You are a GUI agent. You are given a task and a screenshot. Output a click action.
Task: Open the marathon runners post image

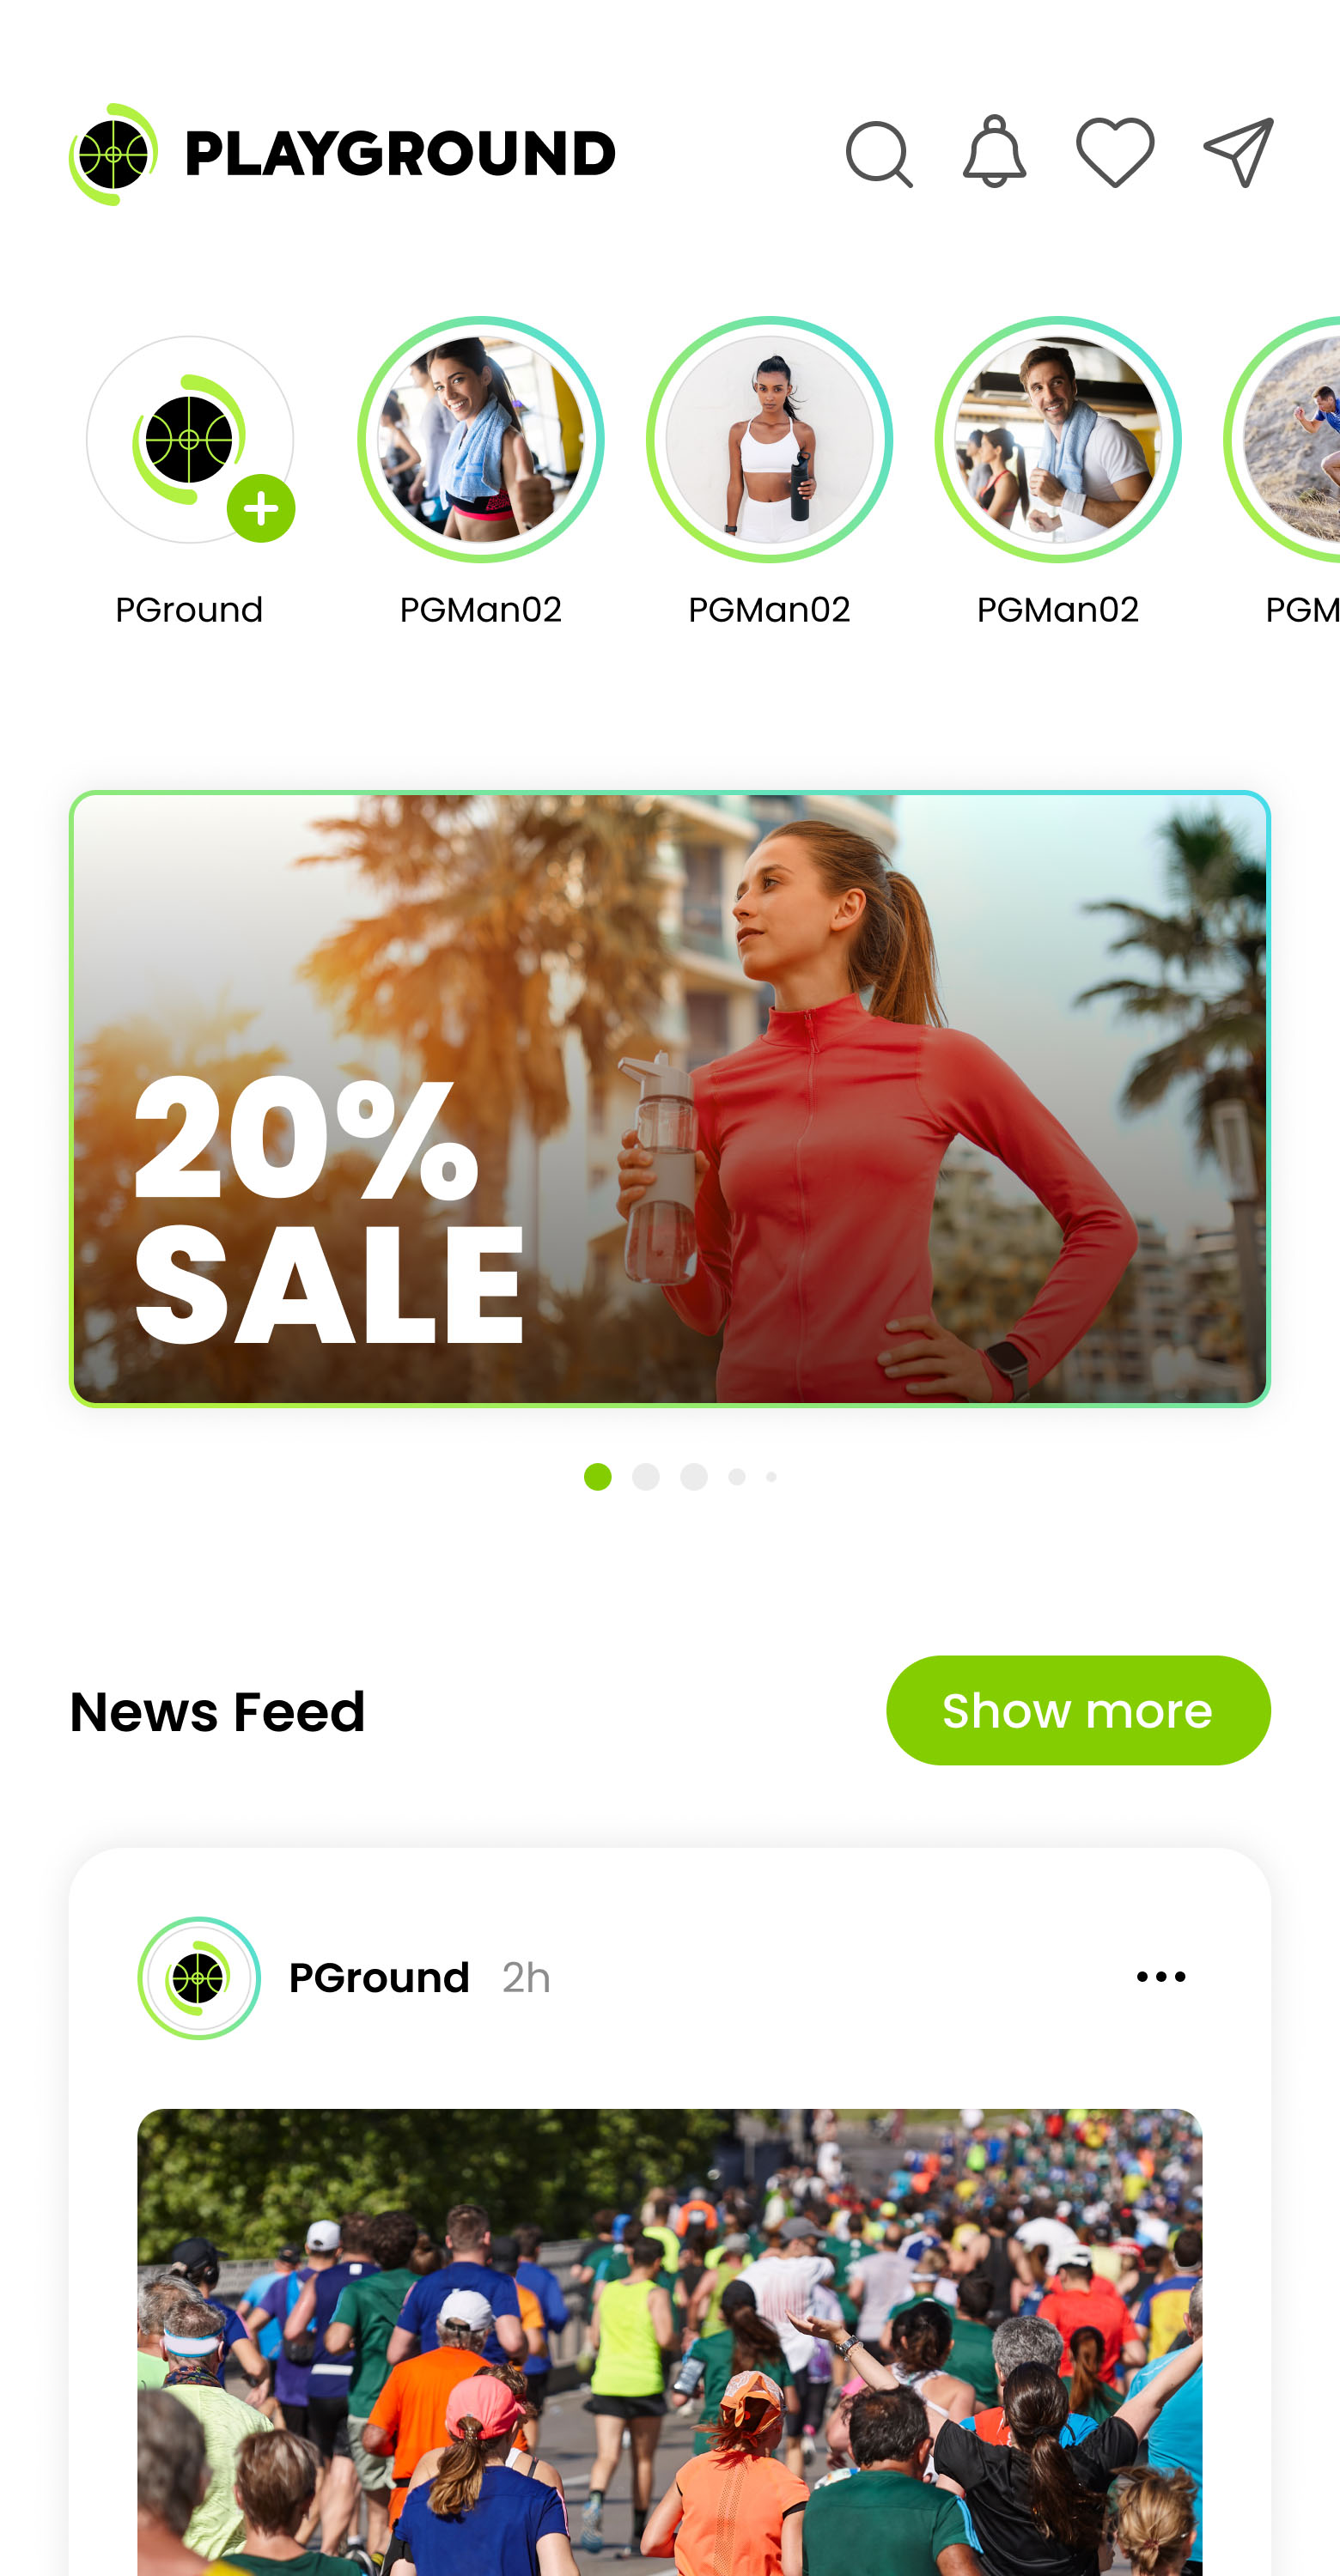670,2342
